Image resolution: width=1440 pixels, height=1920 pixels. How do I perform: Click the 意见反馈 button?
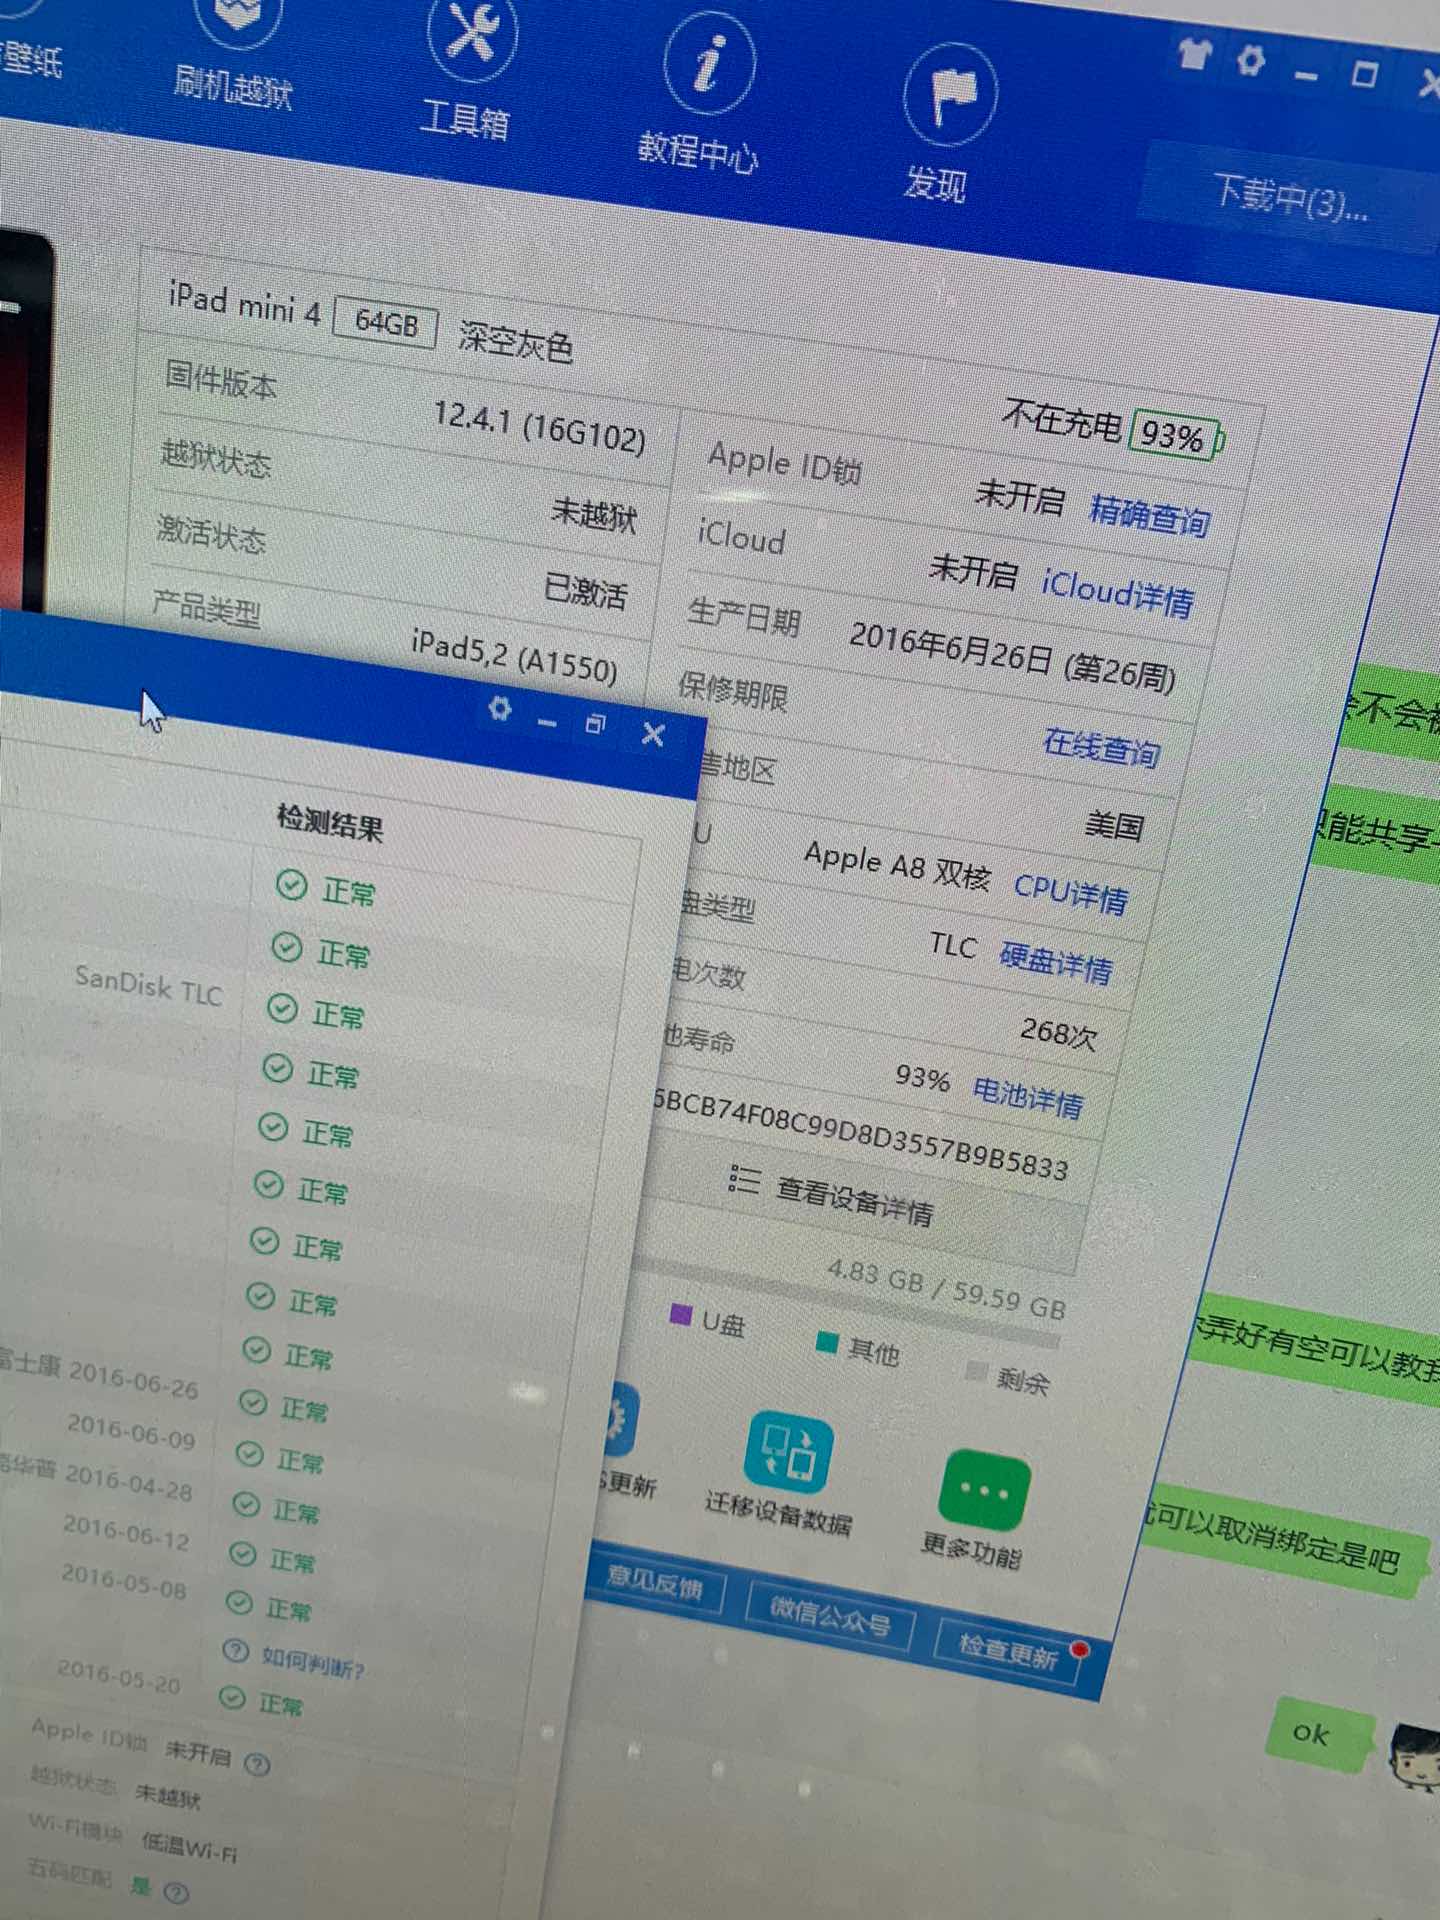click(655, 1584)
